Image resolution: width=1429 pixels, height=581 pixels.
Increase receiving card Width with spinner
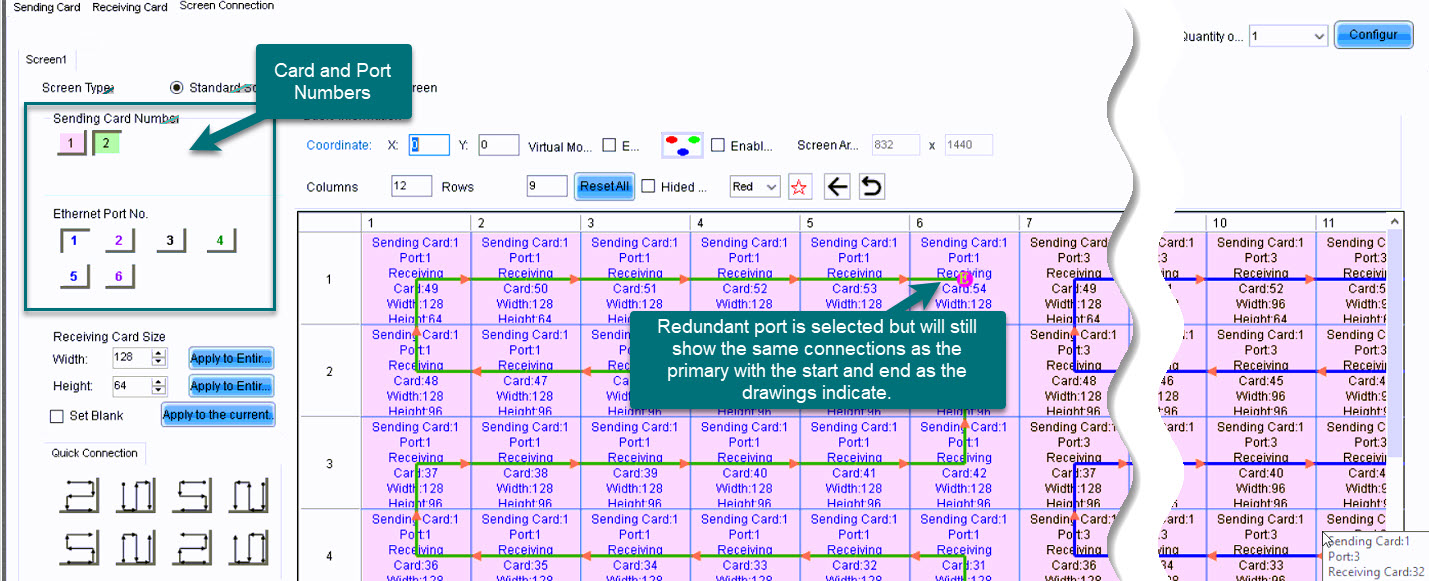159,354
